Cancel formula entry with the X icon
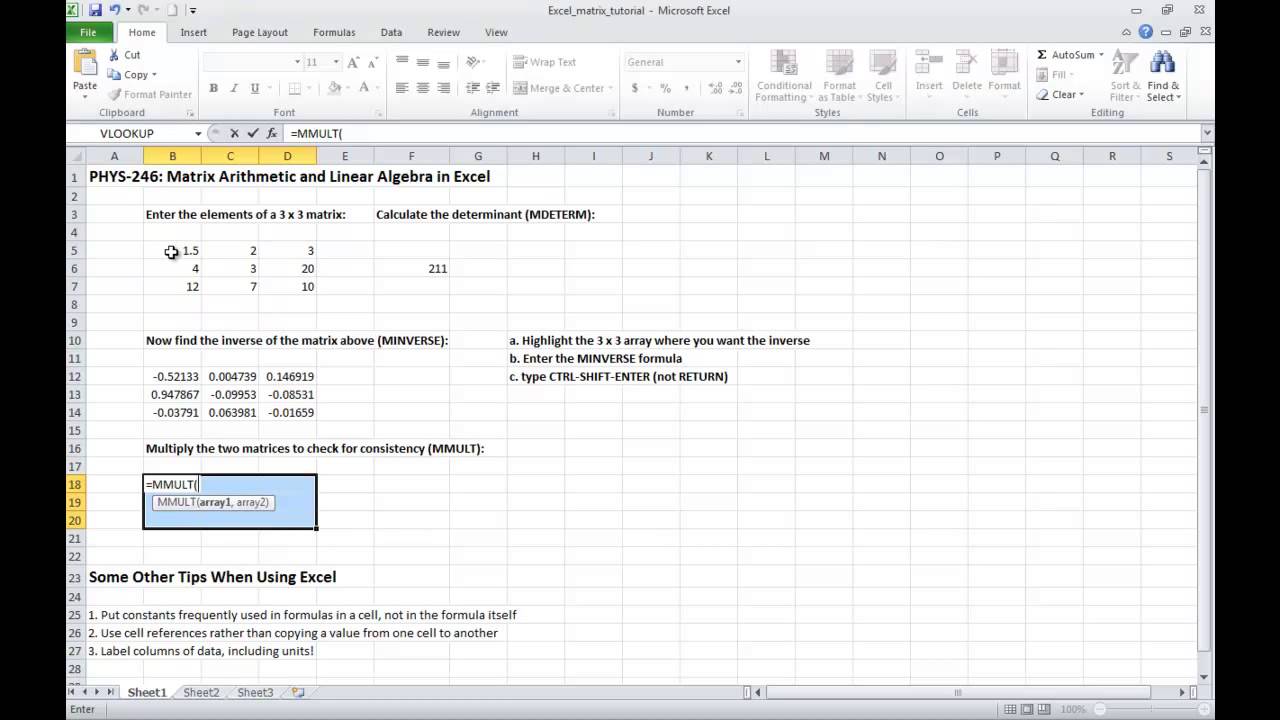 coord(234,133)
